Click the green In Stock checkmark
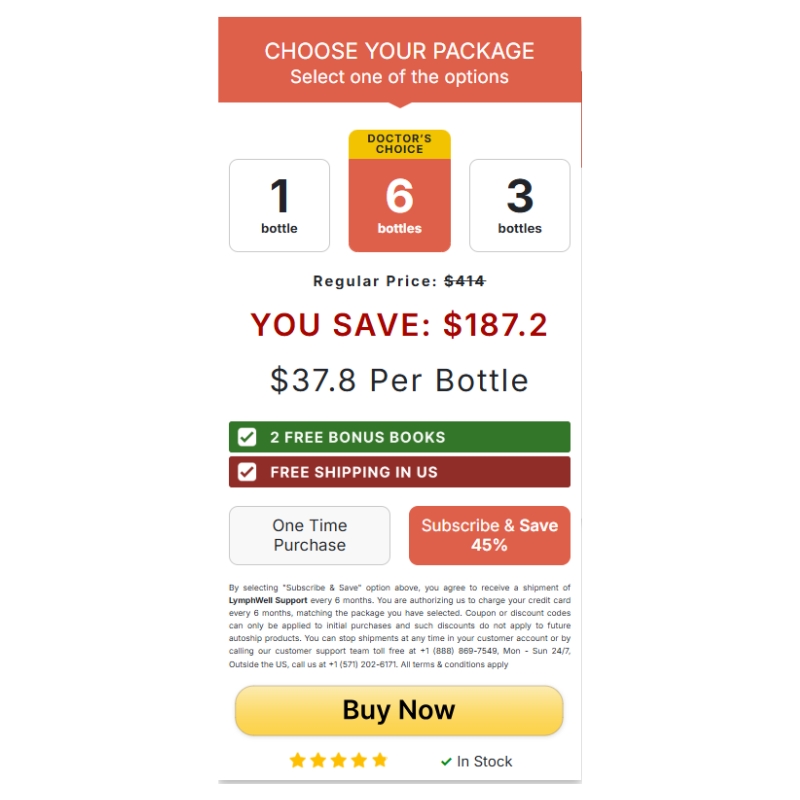800x800 pixels. [446, 762]
